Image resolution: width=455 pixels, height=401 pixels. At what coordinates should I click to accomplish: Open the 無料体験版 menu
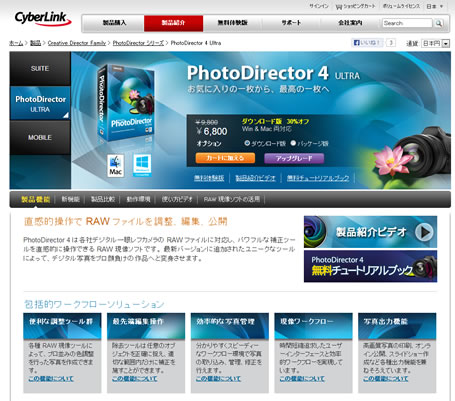click(232, 23)
